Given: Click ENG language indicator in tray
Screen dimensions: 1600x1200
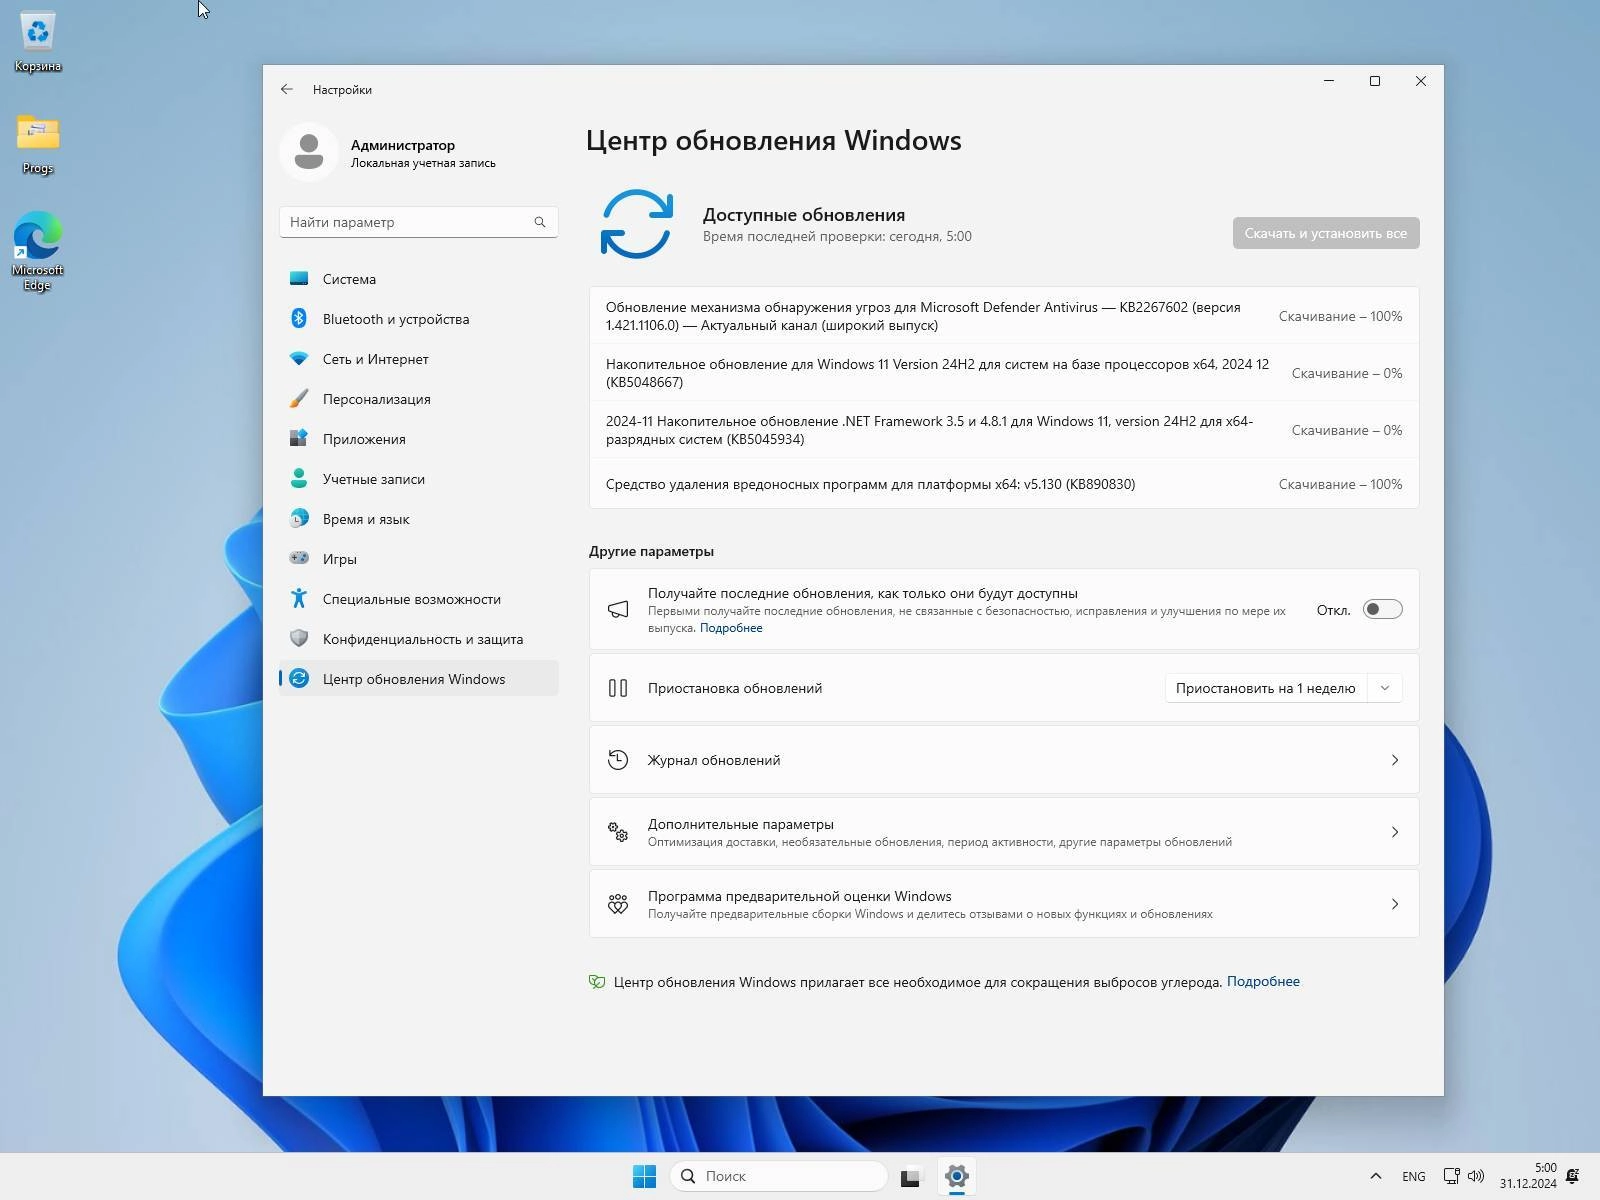Looking at the screenshot, I should point(1413,1177).
